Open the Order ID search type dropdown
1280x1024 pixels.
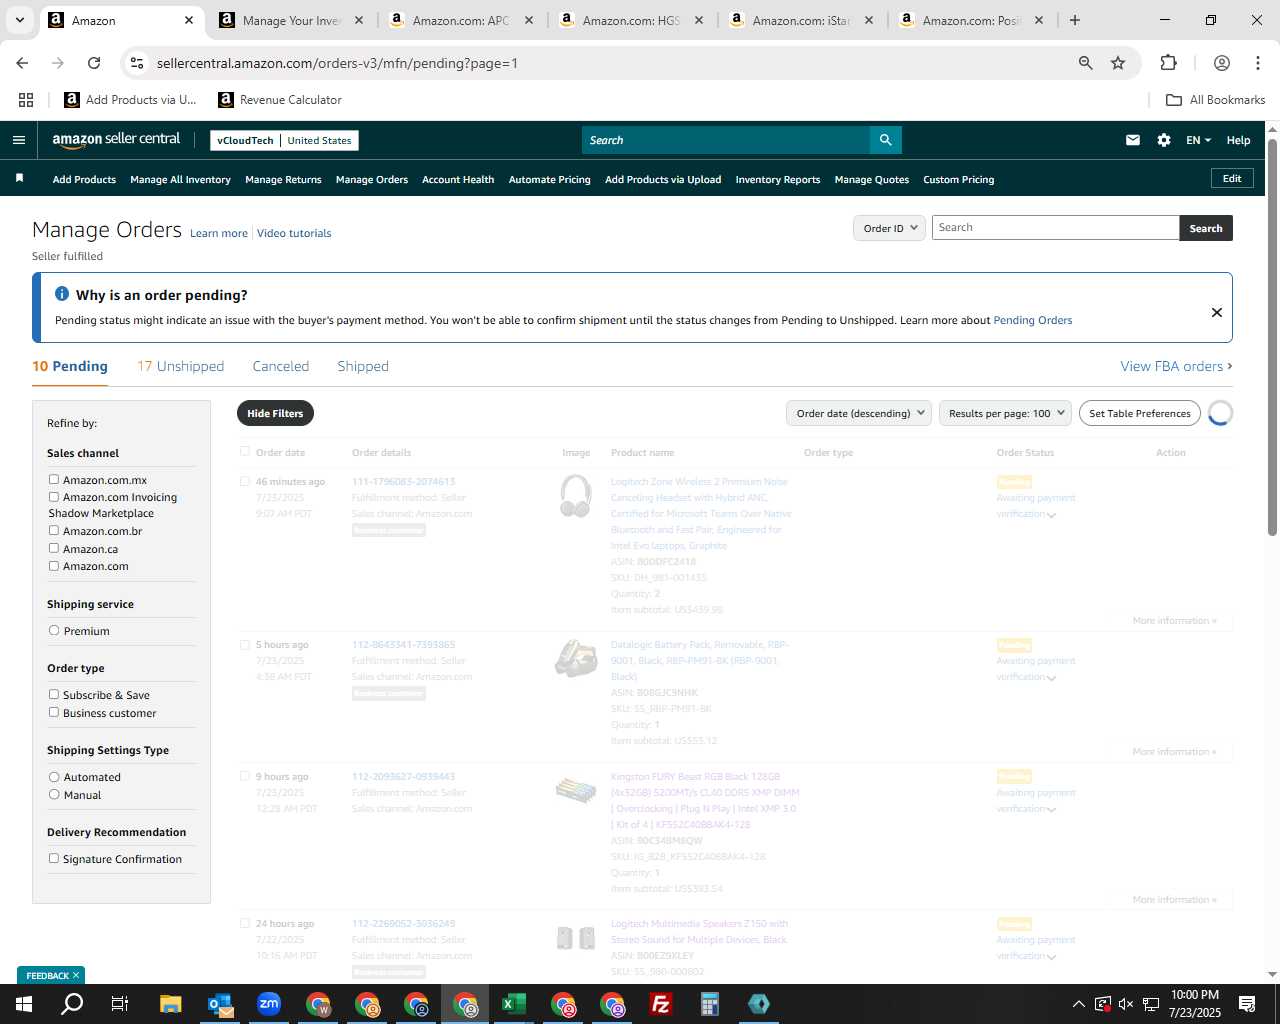[x=889, y=228]
